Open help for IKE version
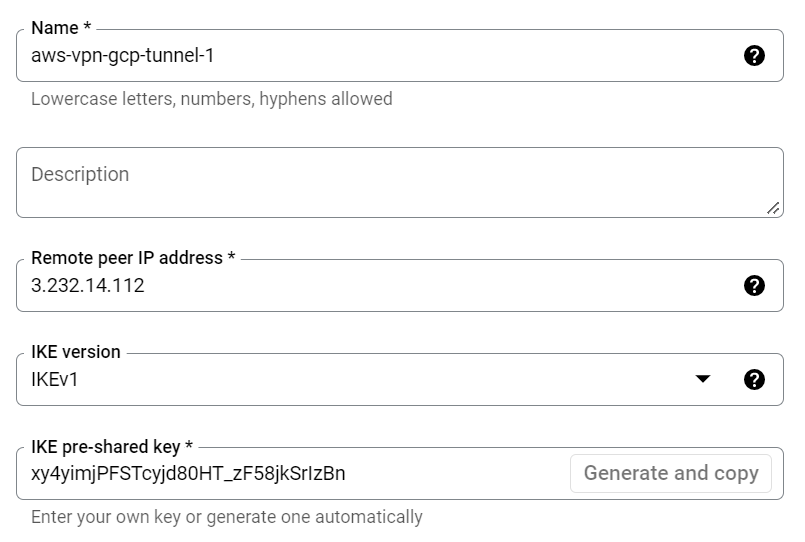The image size is (805, 542). click(x=755, y=379)
